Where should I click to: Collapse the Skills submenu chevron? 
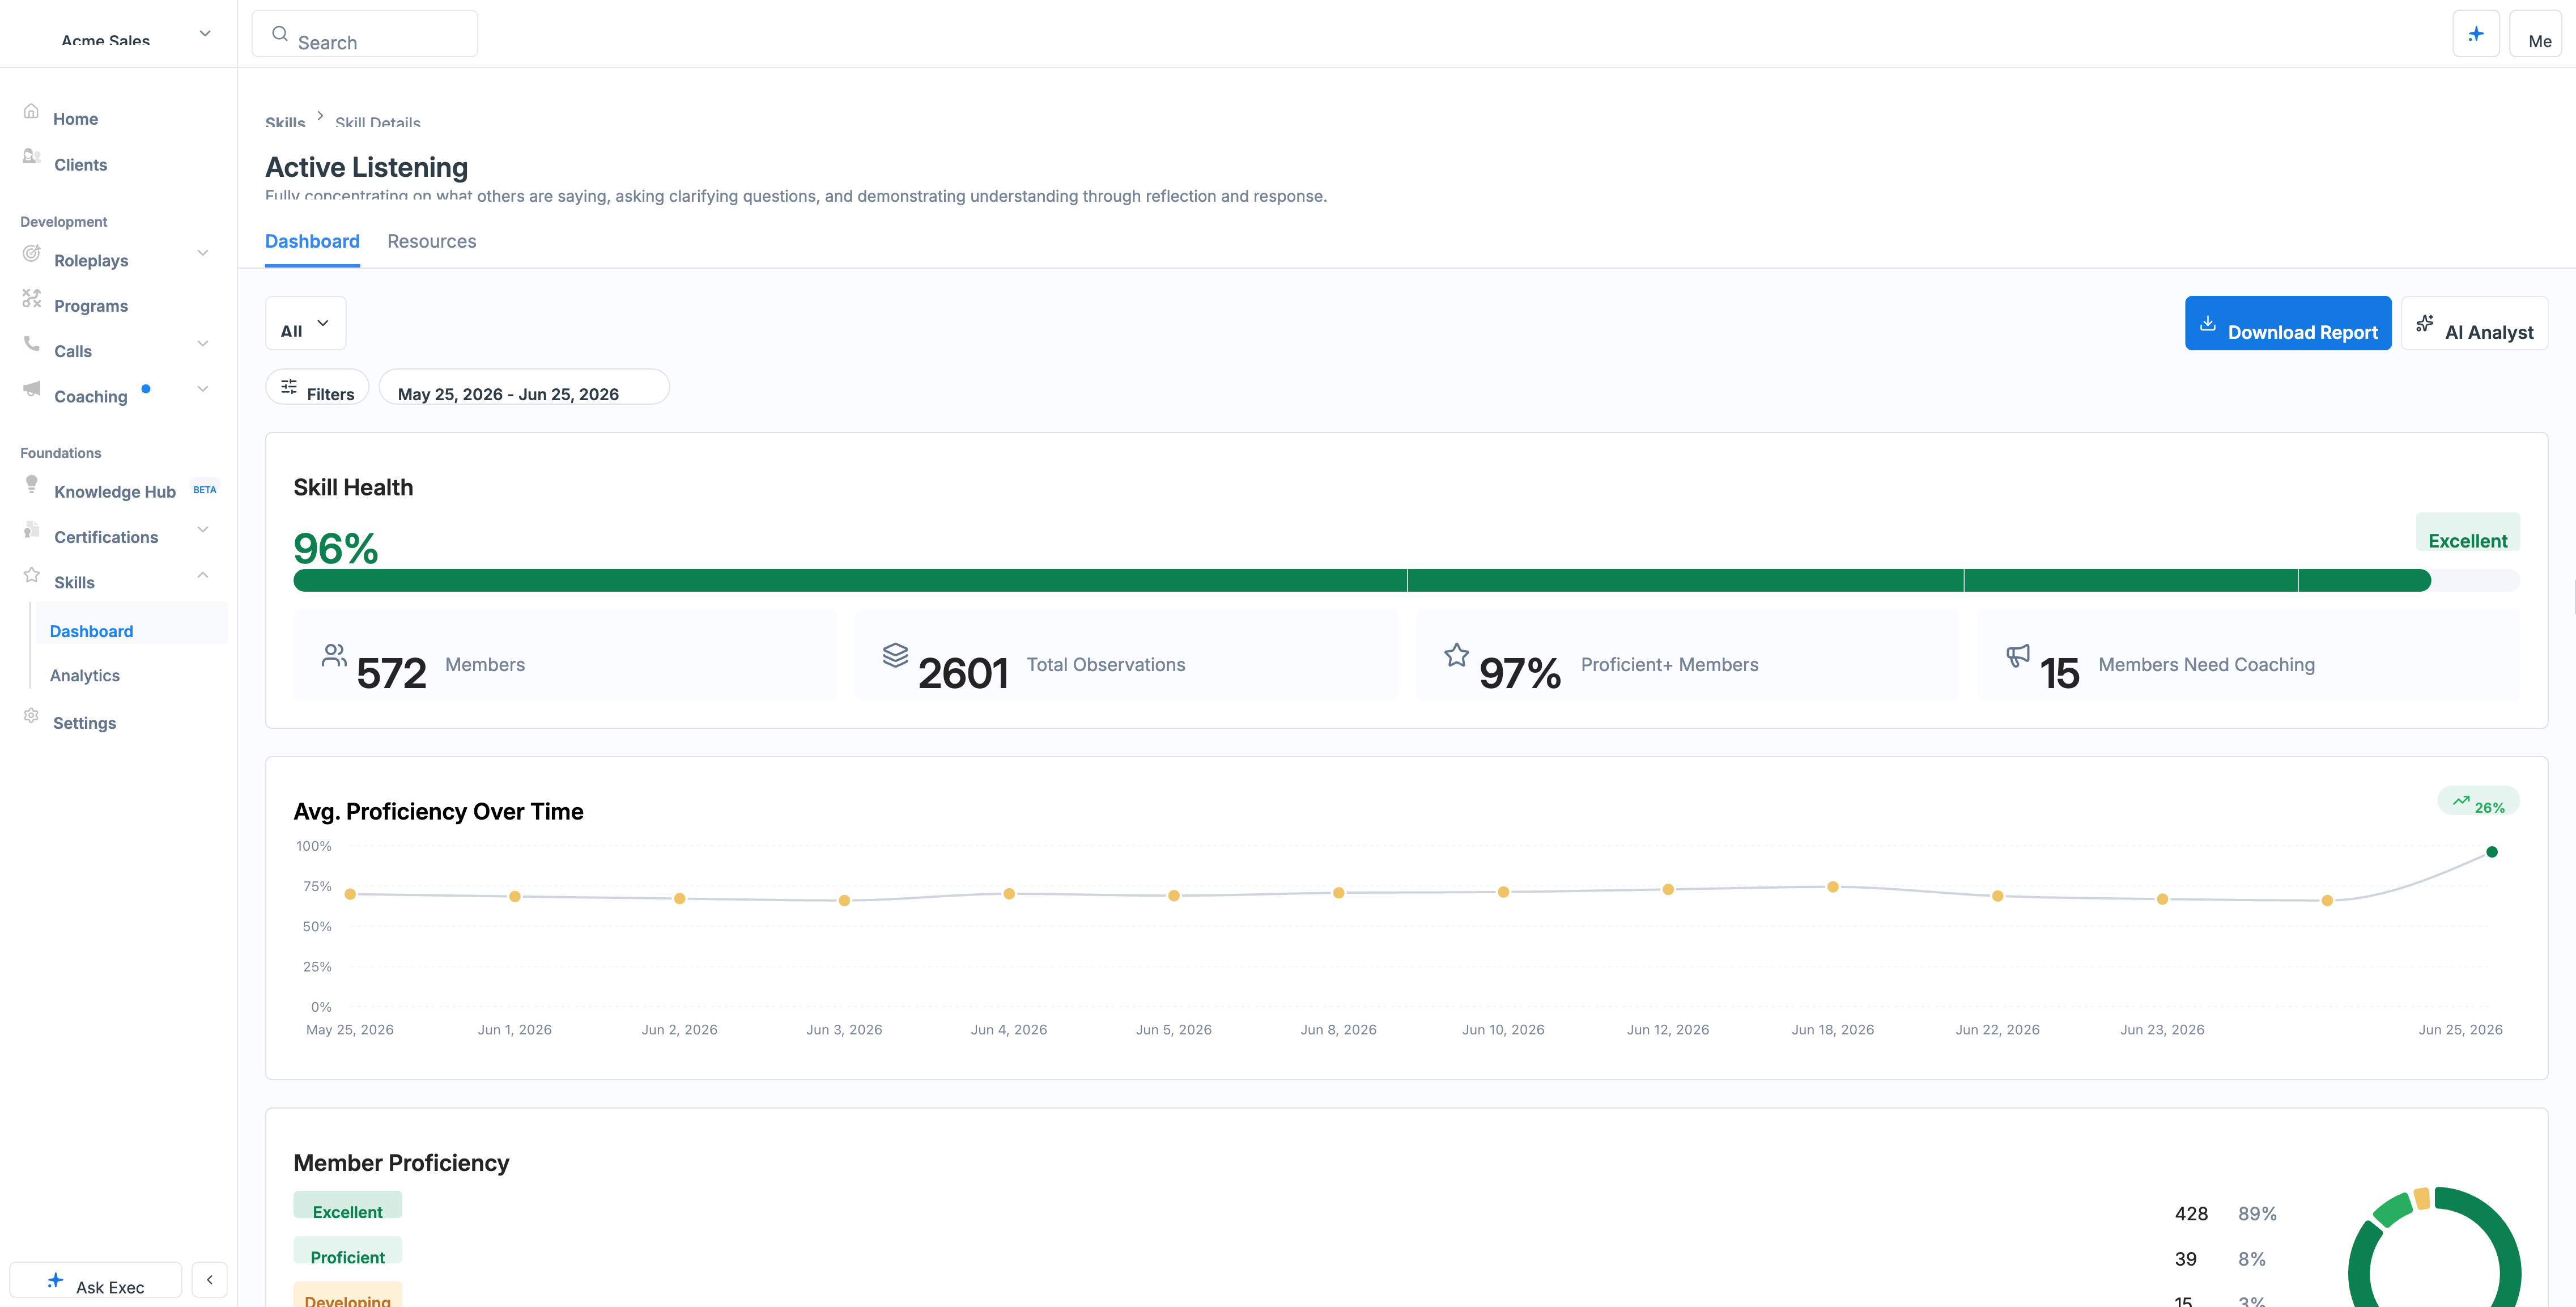tap(203, 574)
